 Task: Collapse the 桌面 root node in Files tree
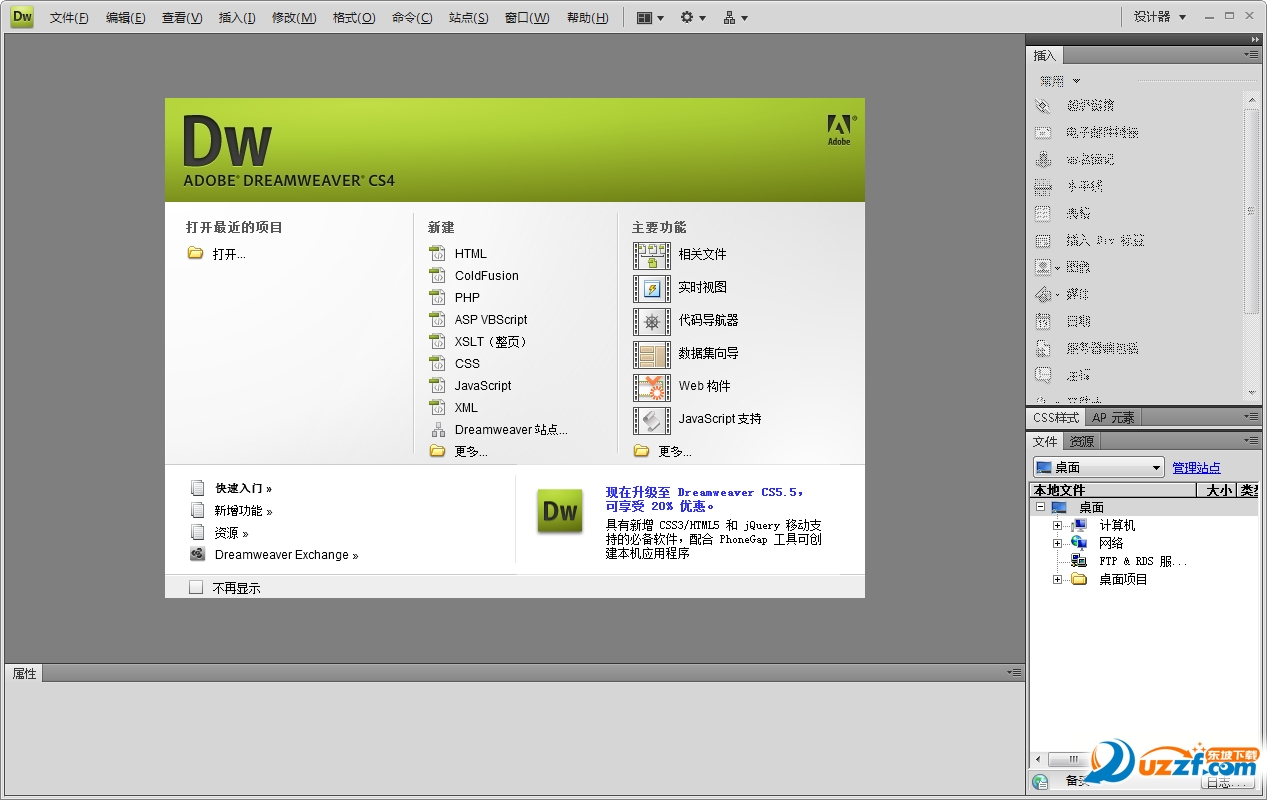1040,508
